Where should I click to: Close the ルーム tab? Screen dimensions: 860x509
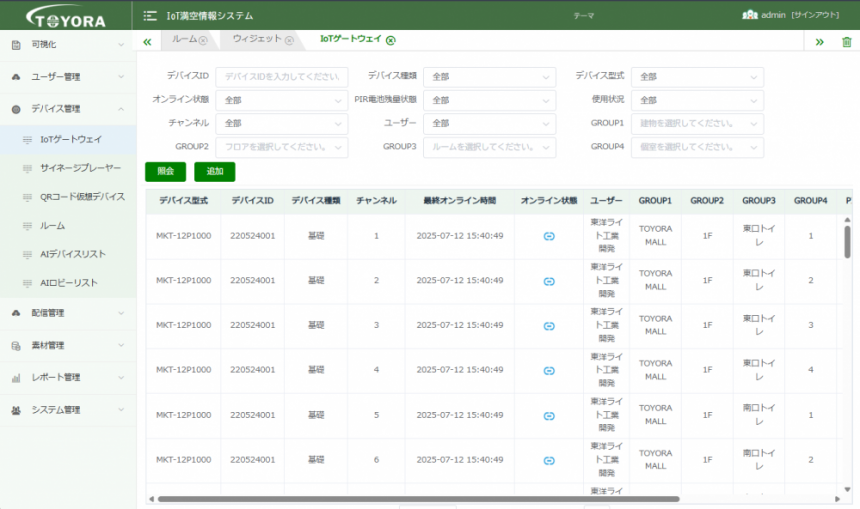pyautogui.click(x=203, y=40)
